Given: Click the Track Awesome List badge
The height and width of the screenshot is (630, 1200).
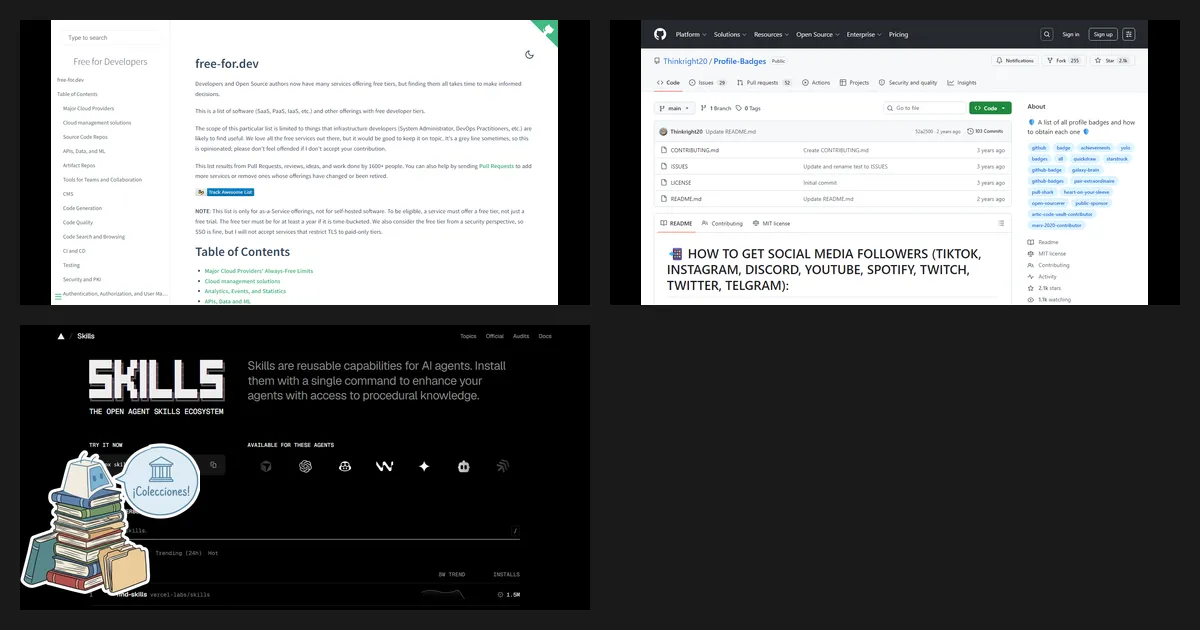Looking at the screenshot, I should 225,191.
